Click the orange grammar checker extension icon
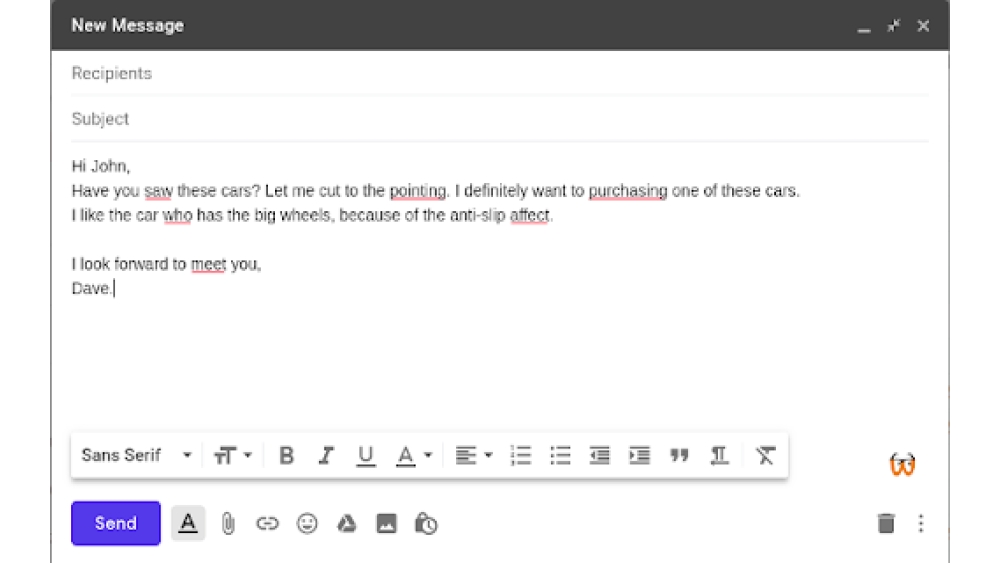The image size is (1000, 563). [x=902, y=465]
